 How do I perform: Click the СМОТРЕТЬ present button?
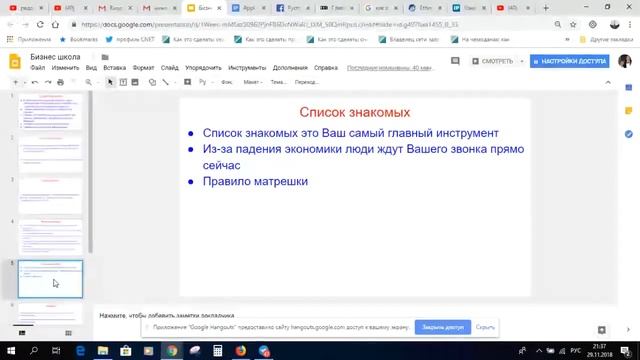493,61
